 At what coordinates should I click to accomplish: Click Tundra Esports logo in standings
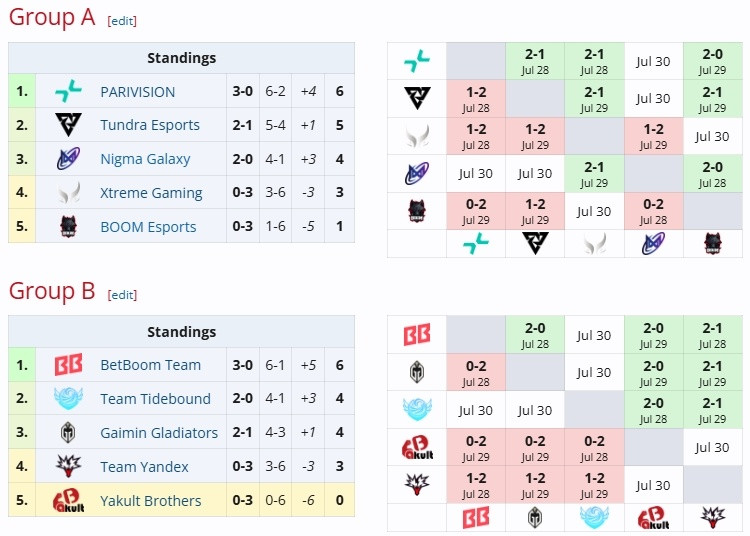pos(68,125)
